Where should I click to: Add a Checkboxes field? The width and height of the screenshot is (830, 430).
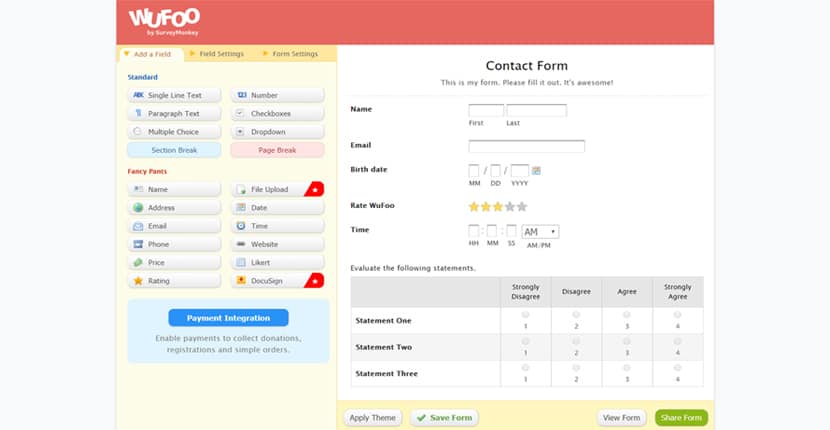[x=277, y=113]
